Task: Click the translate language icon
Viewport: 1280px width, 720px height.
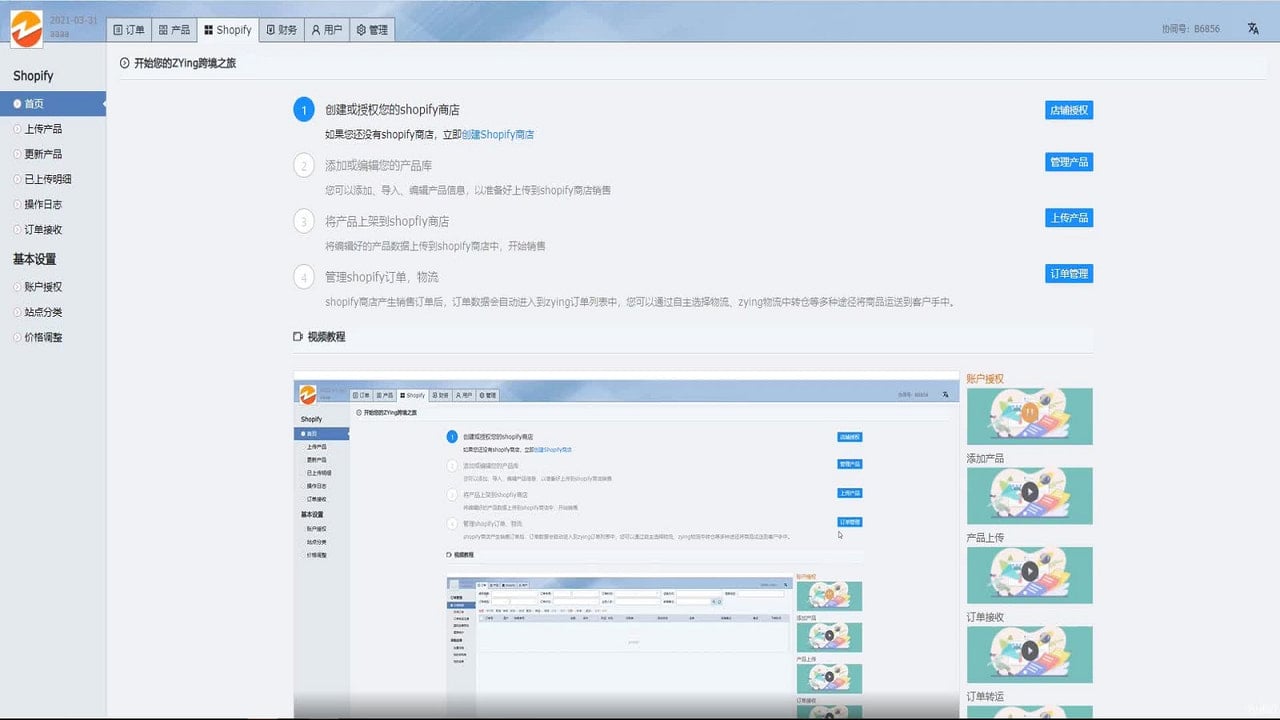Action: coord(1253,29)
